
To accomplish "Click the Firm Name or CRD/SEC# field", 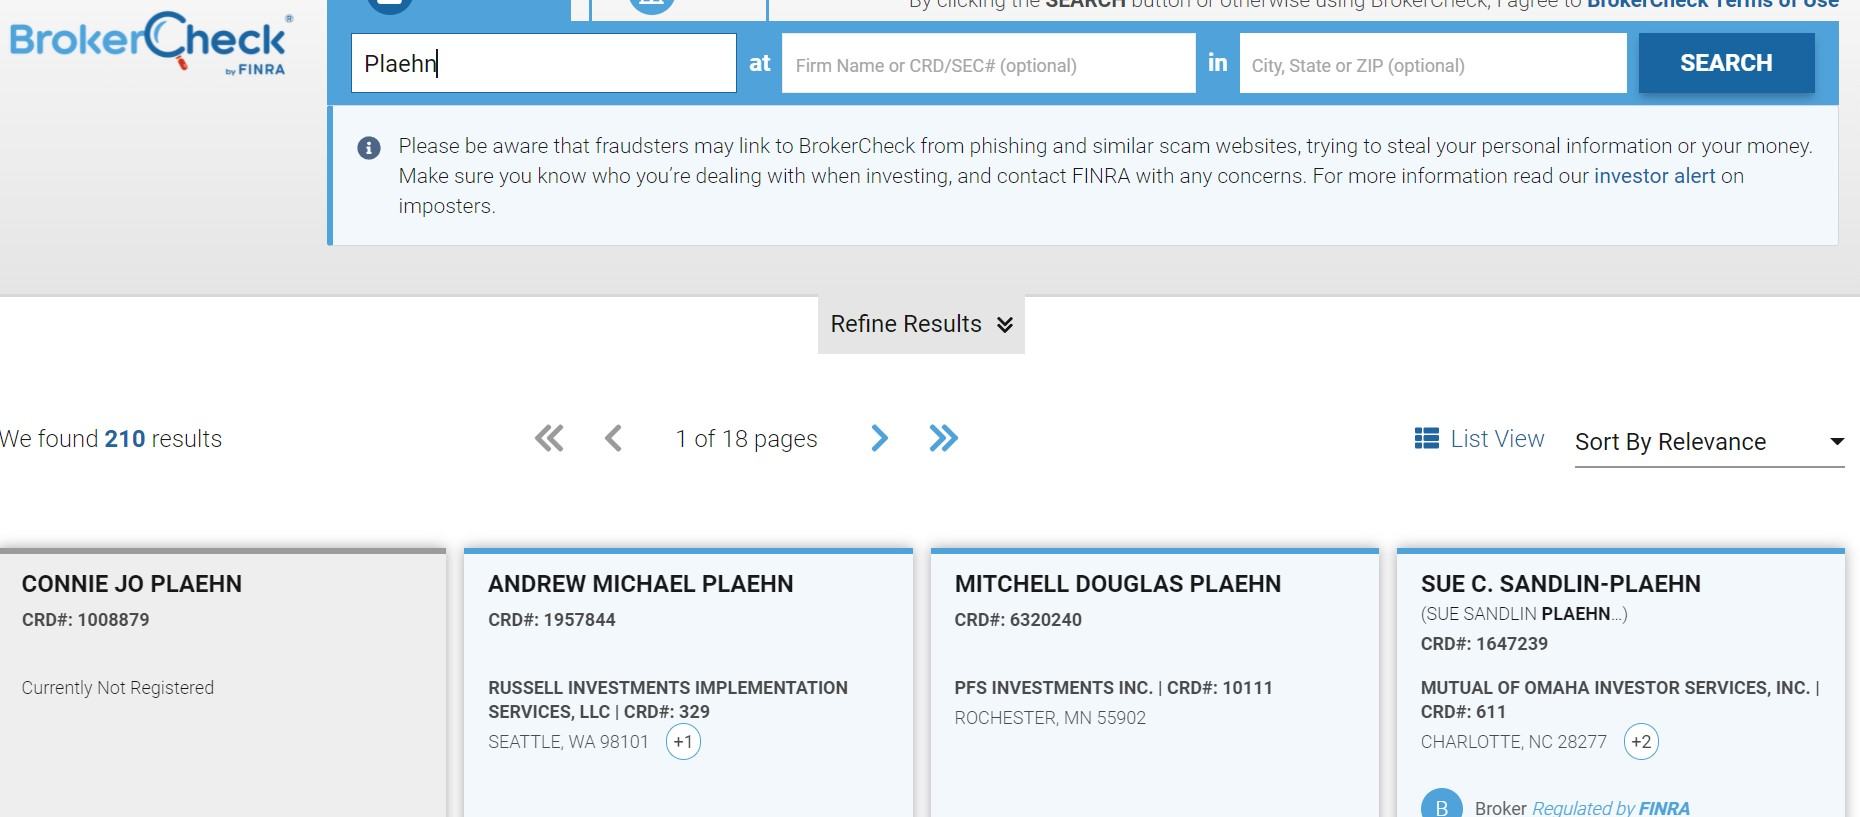I will (x=989, y=63).
